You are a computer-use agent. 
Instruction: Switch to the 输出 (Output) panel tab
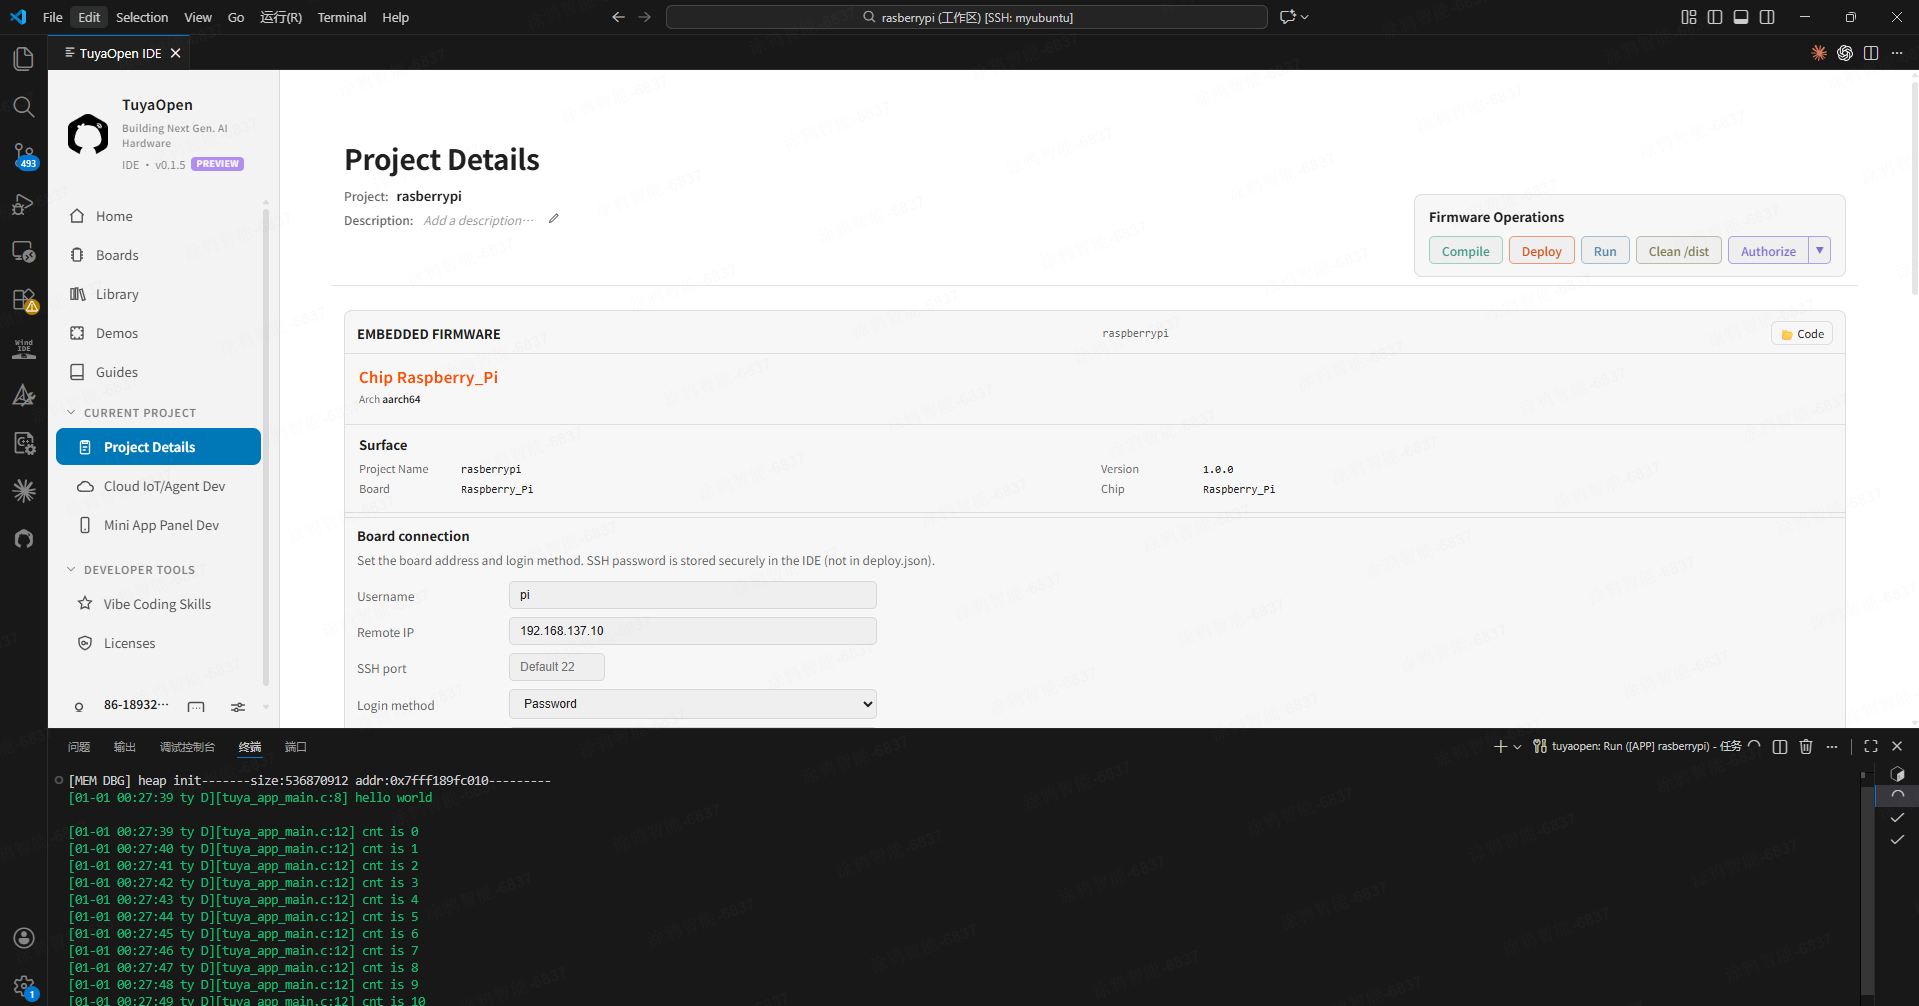[x=125, y=747]
